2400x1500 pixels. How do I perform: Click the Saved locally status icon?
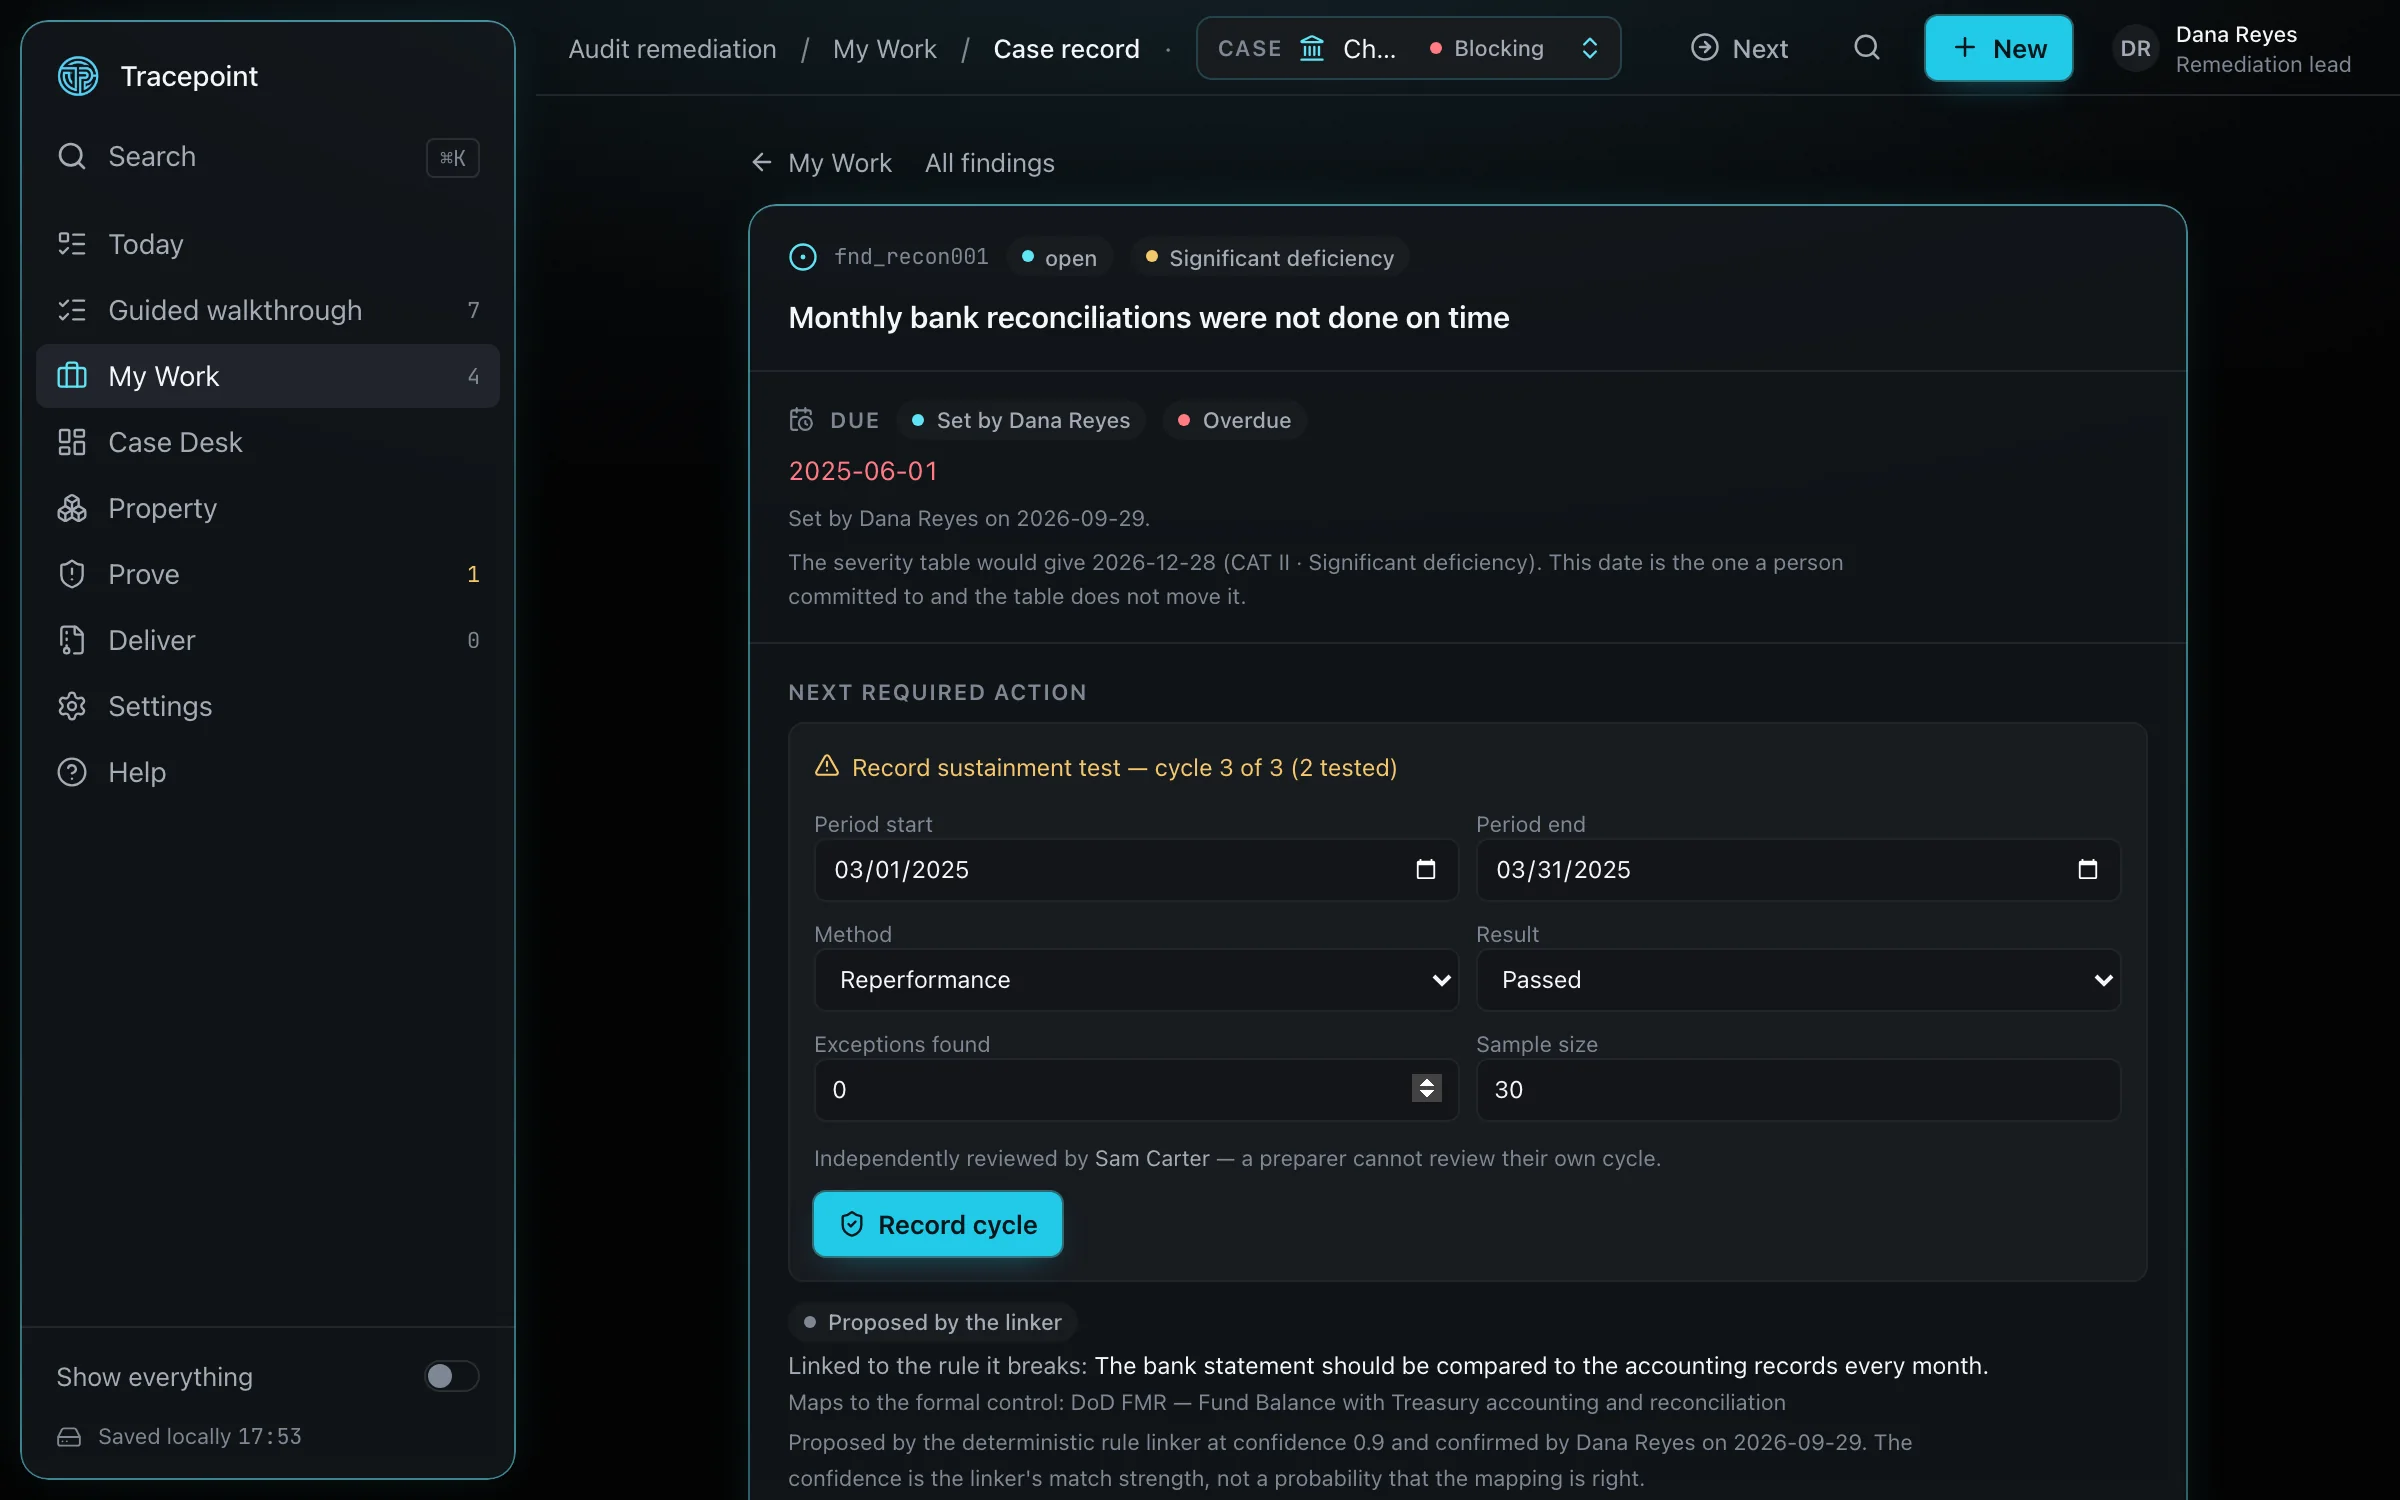(x=69, y=1437)
